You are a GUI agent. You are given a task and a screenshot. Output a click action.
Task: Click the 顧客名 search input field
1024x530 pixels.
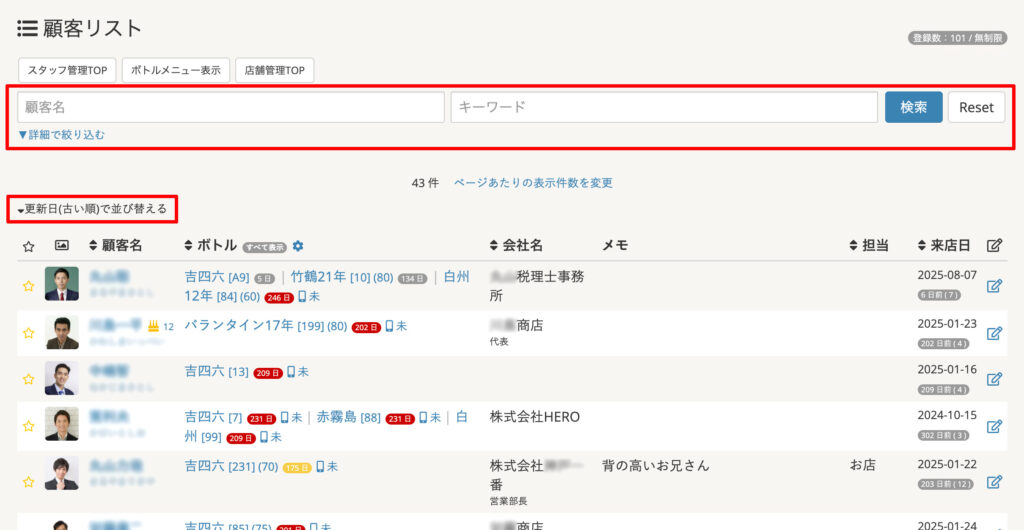tap(231, 107)
